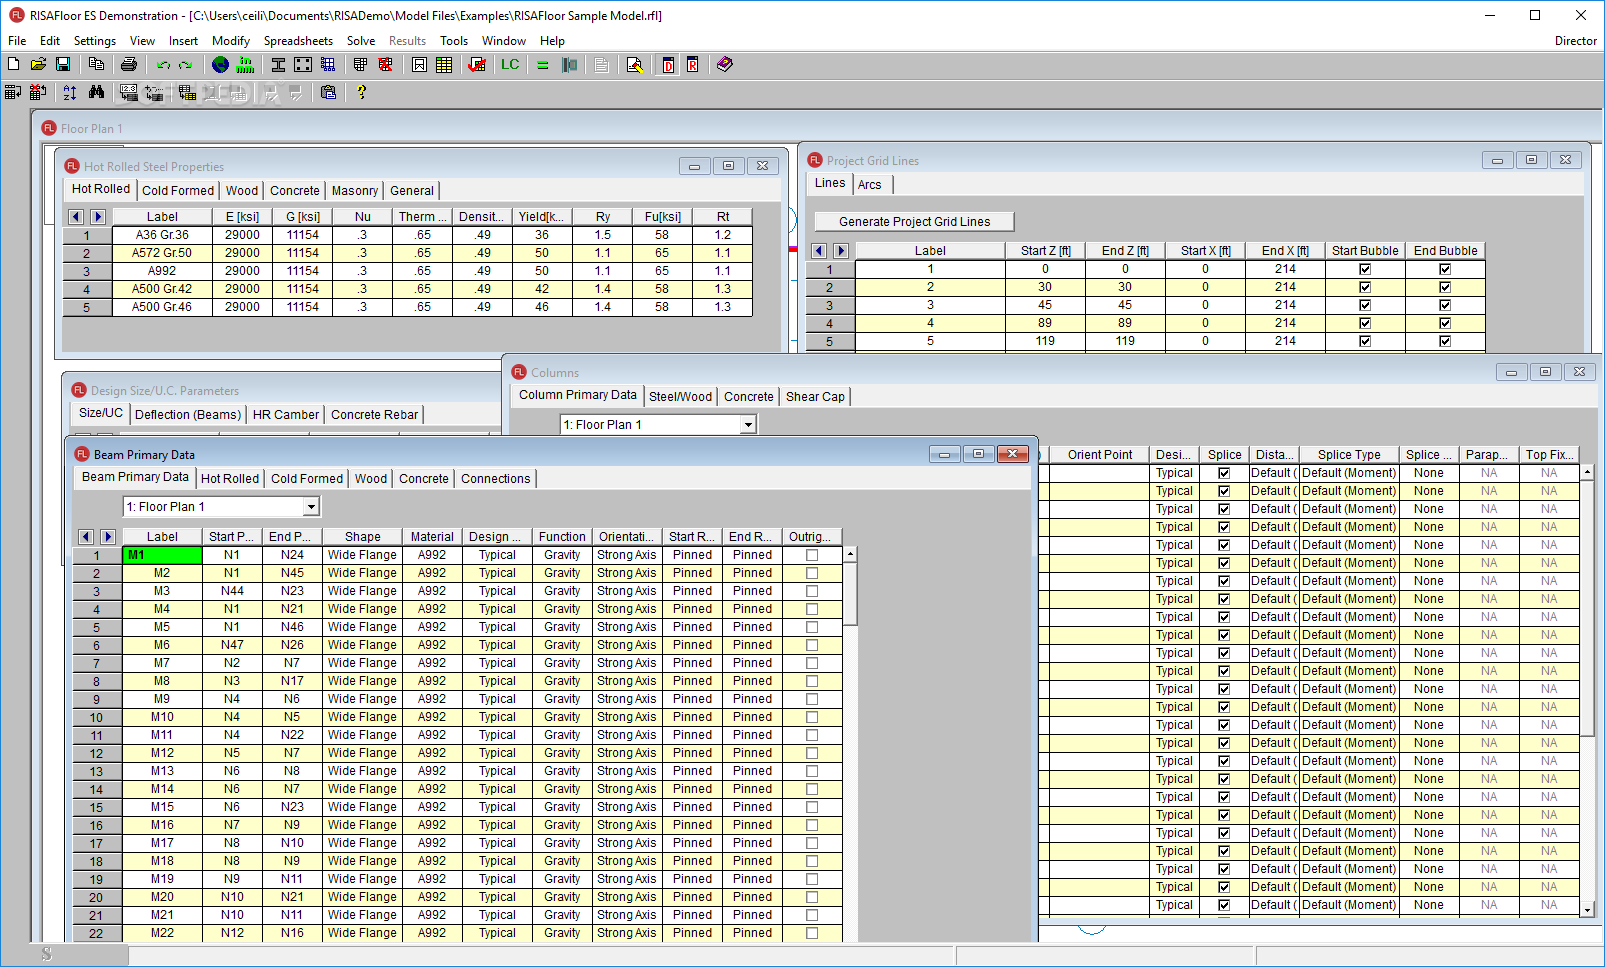Click the green equals sign icon
The width and height of the screenshot is (1605, 967).
pos(543,65)
